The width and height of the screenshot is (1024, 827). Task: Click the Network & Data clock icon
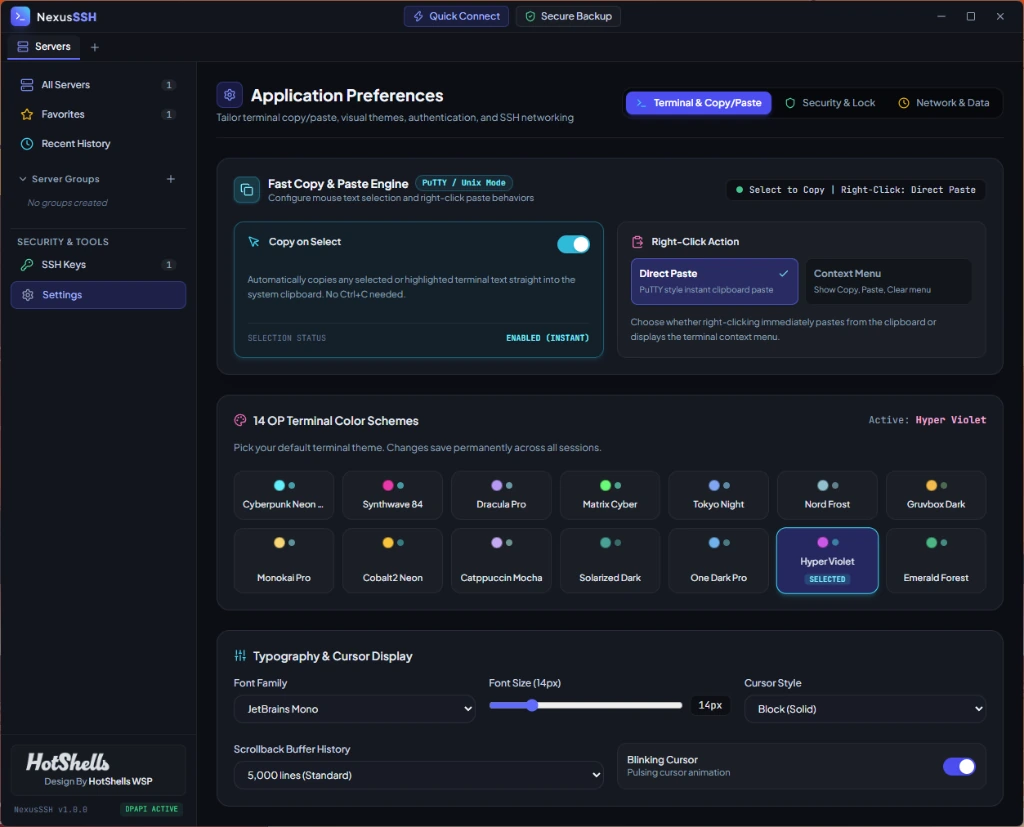point(904,103)
